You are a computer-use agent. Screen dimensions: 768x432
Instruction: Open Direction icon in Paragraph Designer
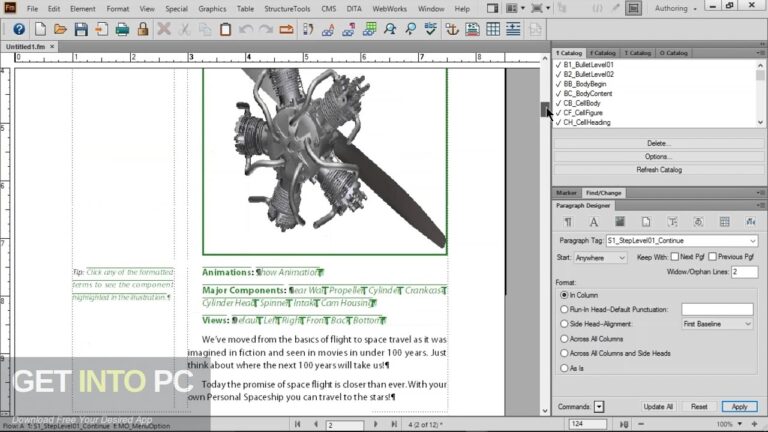tap(750, 222)
